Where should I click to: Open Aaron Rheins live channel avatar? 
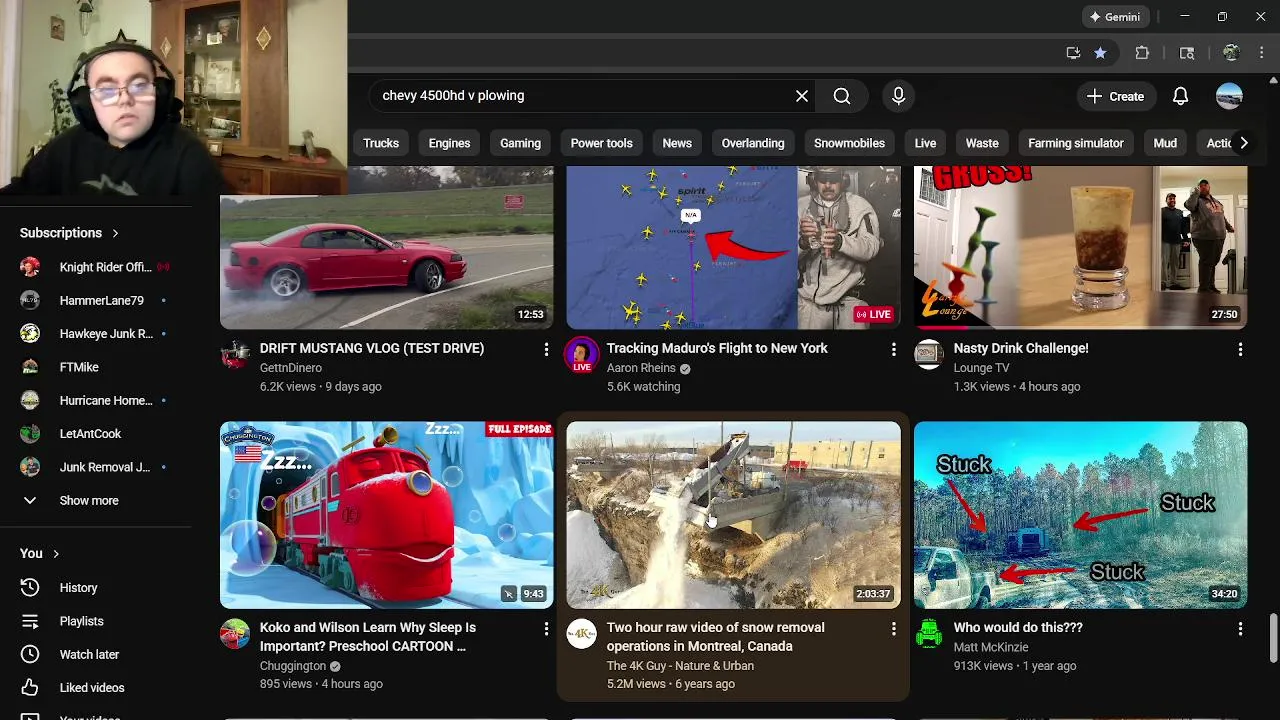tap(582, 355)
